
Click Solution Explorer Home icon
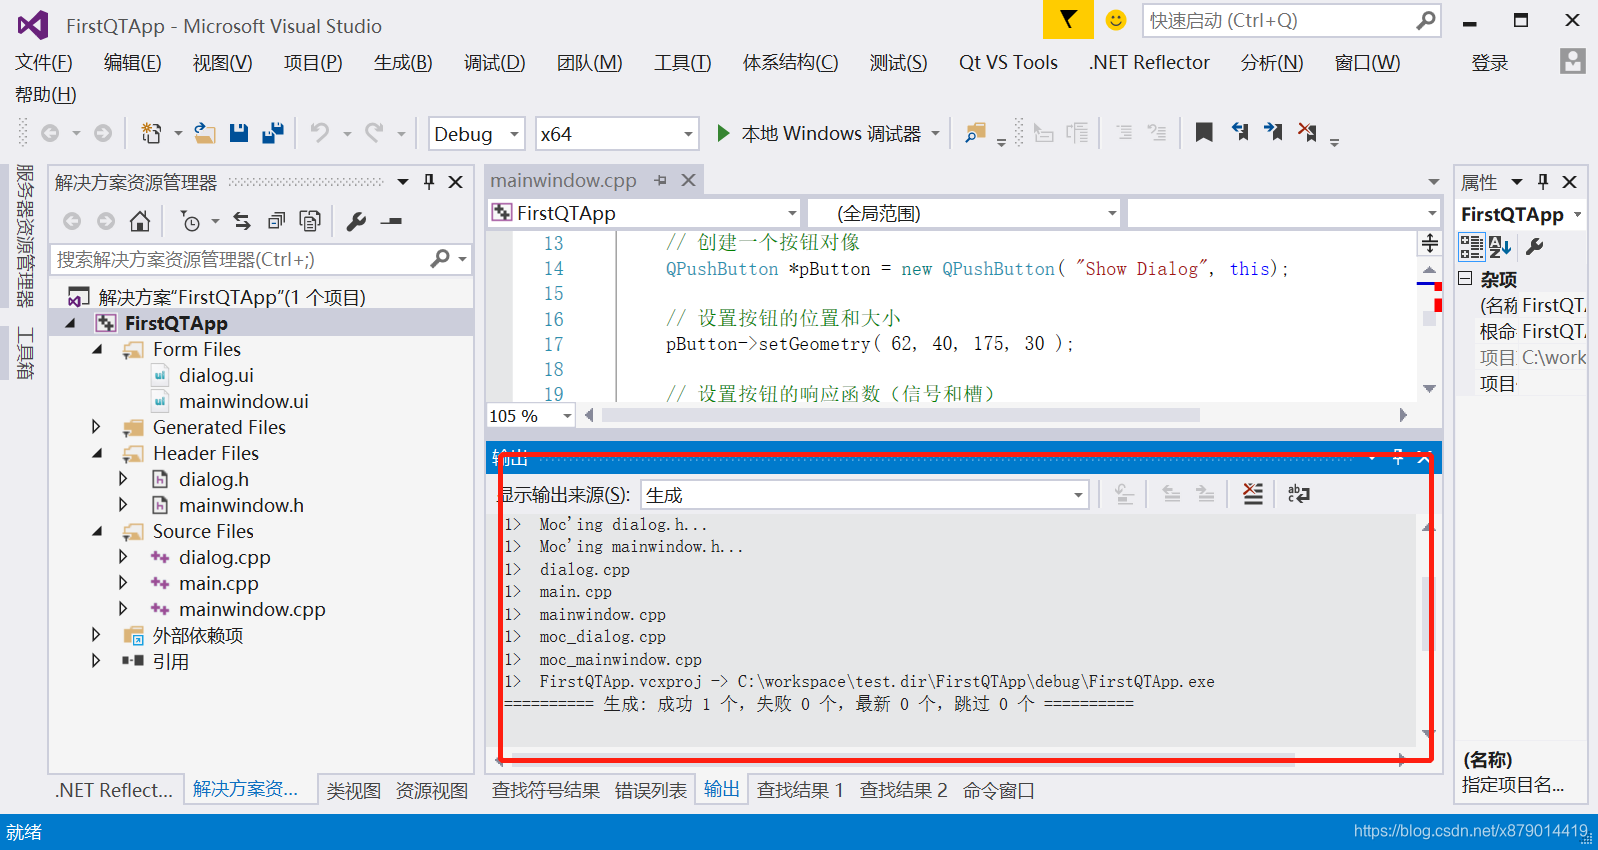click(140, 221)
